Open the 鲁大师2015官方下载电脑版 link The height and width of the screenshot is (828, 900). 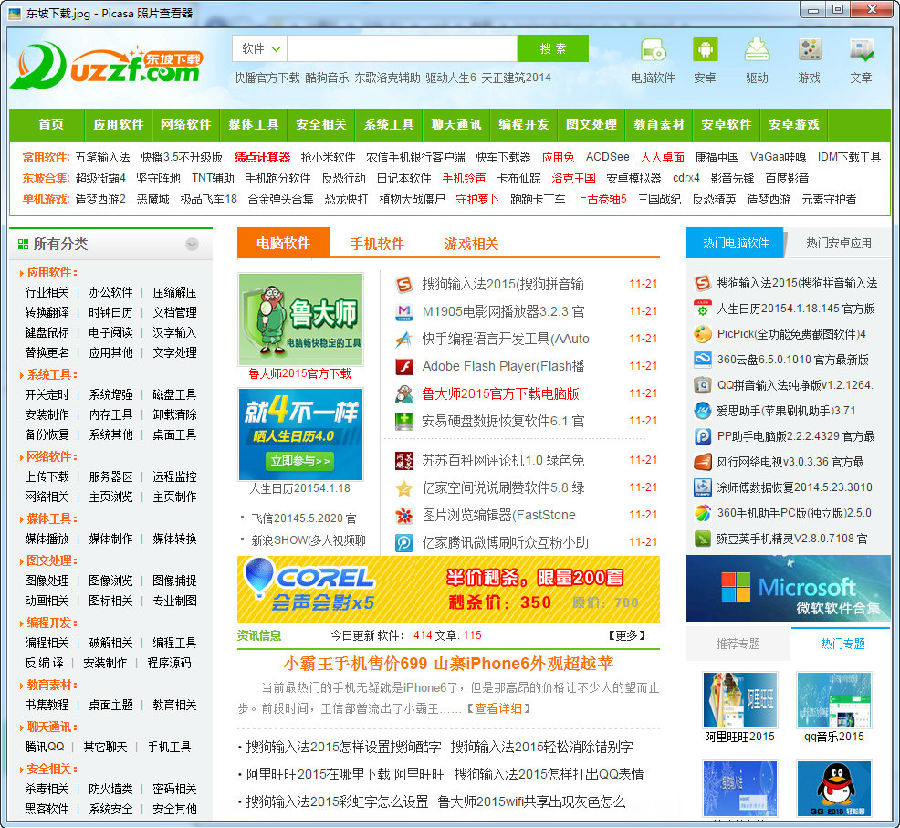501,394
